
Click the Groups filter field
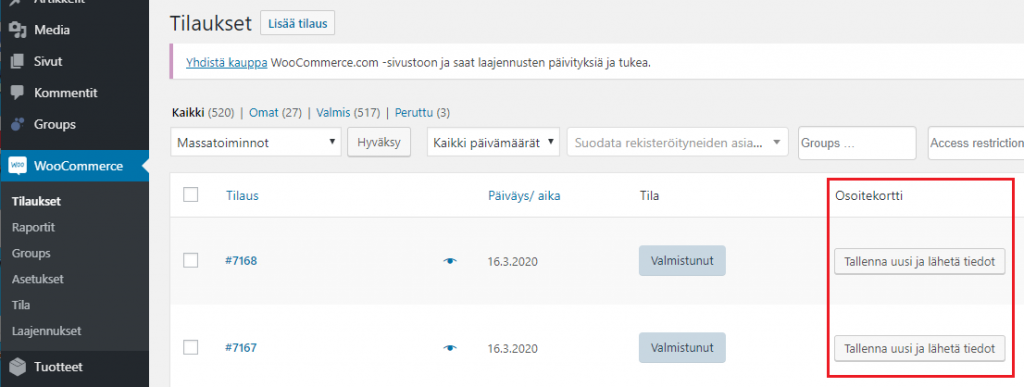[857, 143]
